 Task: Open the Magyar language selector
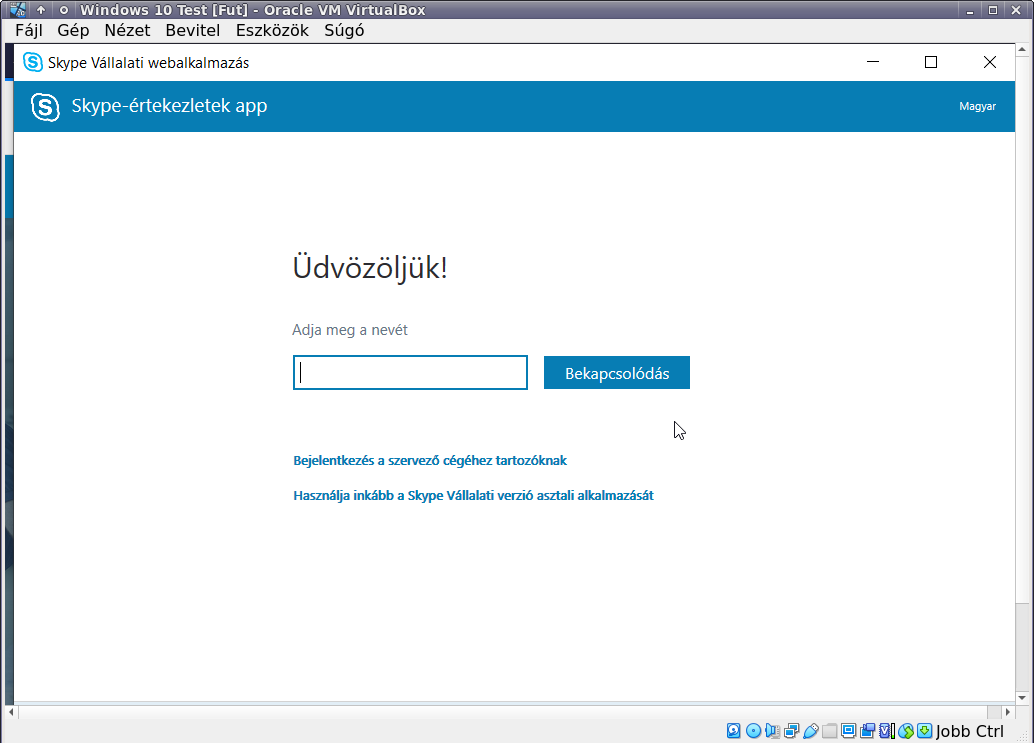(977, 106)
